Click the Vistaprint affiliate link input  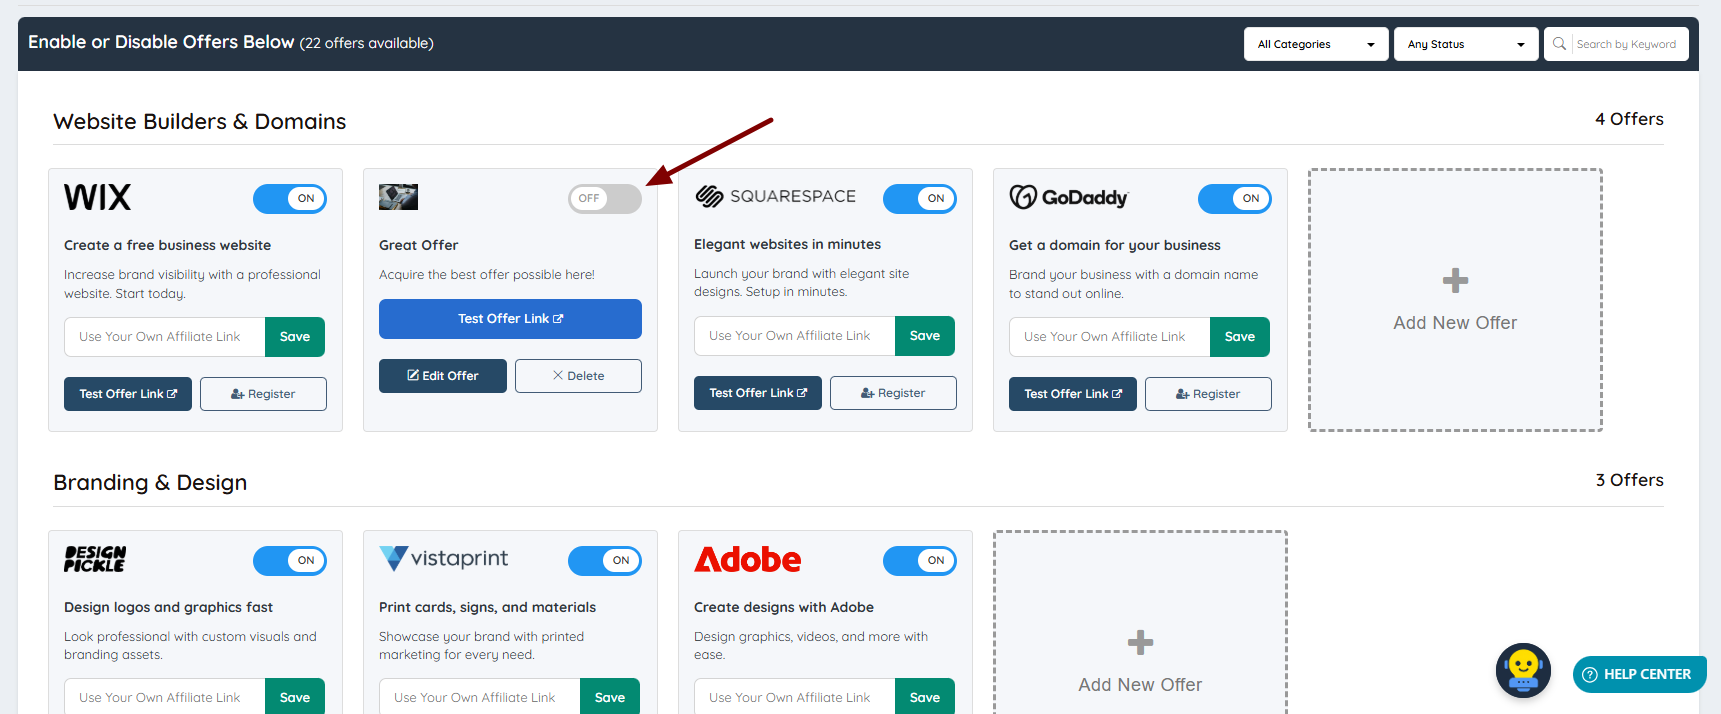[x=480, y=697]
